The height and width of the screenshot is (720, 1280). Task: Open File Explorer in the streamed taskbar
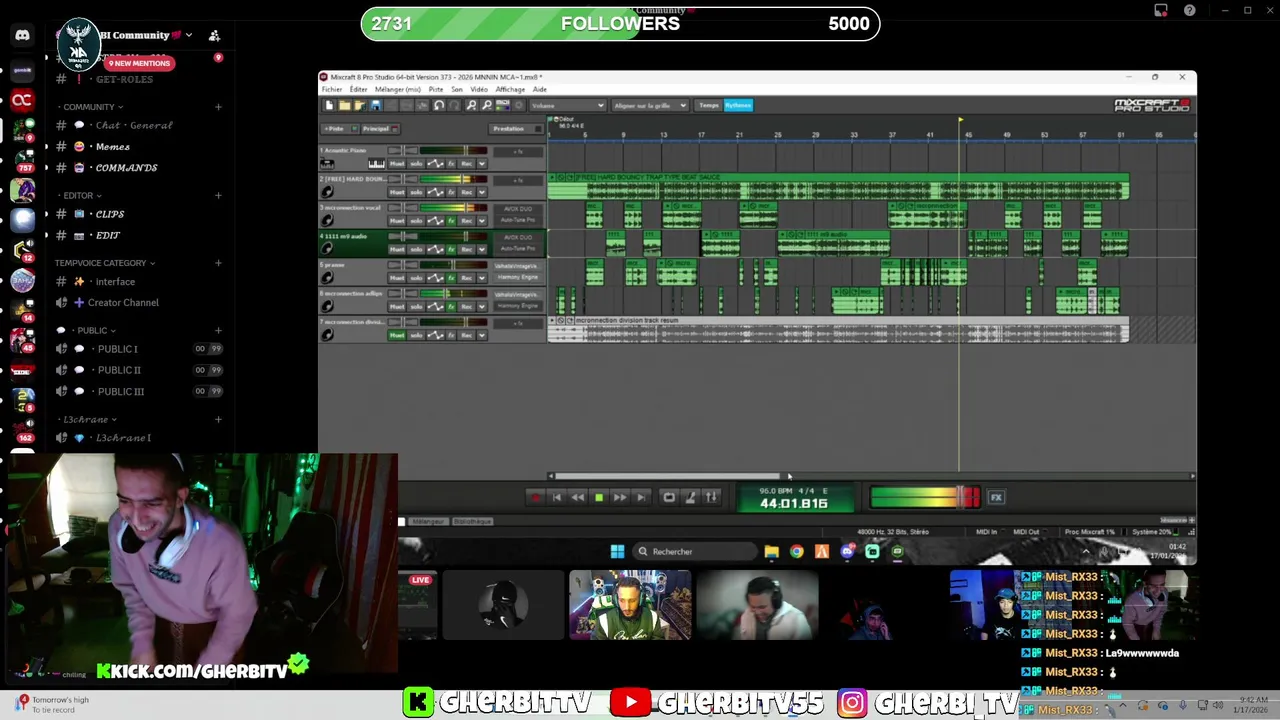pos(772,551)
